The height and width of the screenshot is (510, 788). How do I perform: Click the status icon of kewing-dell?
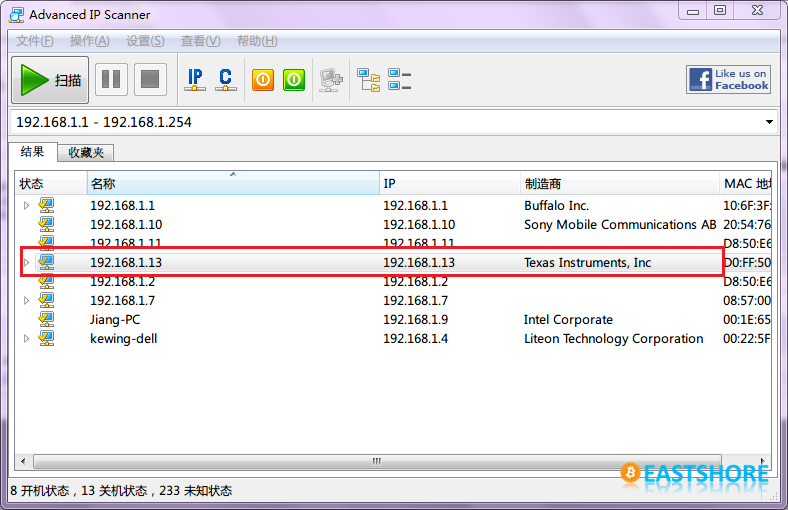[46, 338]
